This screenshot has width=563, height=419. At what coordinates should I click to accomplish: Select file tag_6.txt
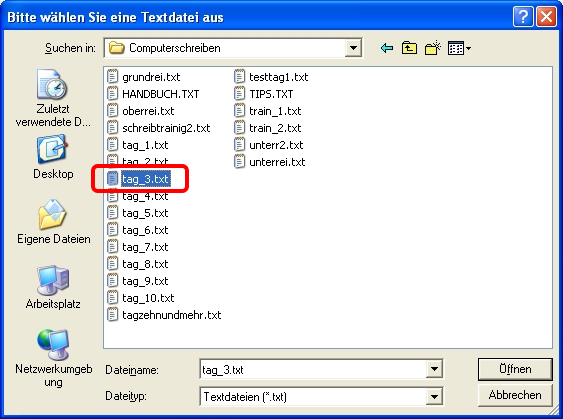[138, 230]
